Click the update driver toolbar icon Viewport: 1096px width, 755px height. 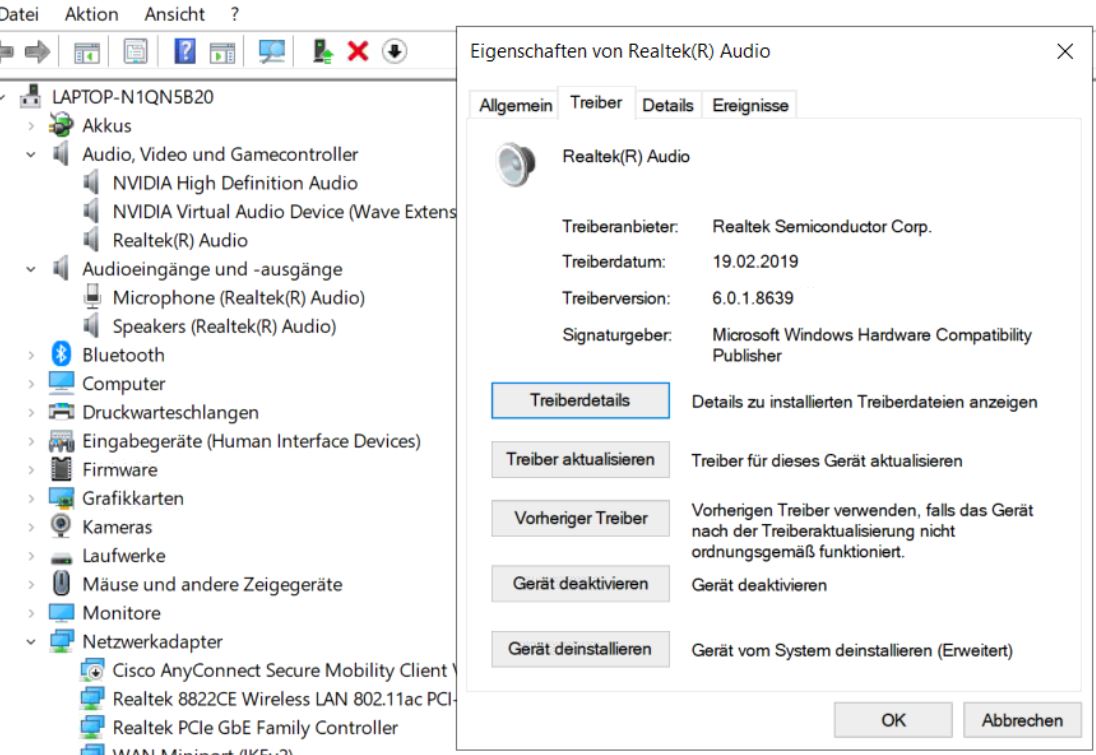322,51
